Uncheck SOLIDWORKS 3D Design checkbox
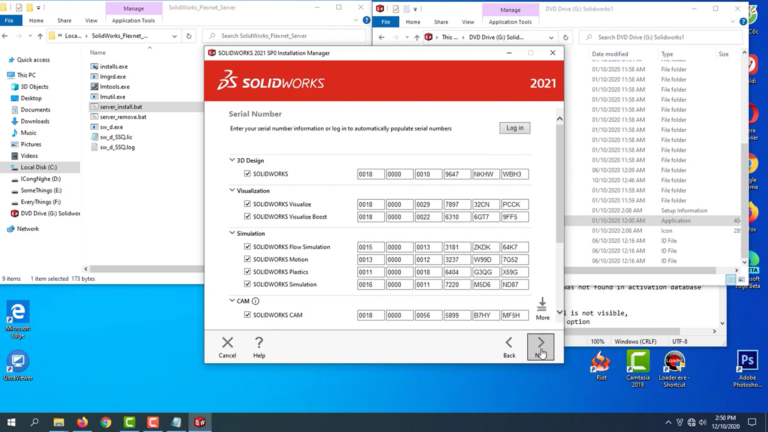Viewport: 768px width, 432px height. [247, 174]
